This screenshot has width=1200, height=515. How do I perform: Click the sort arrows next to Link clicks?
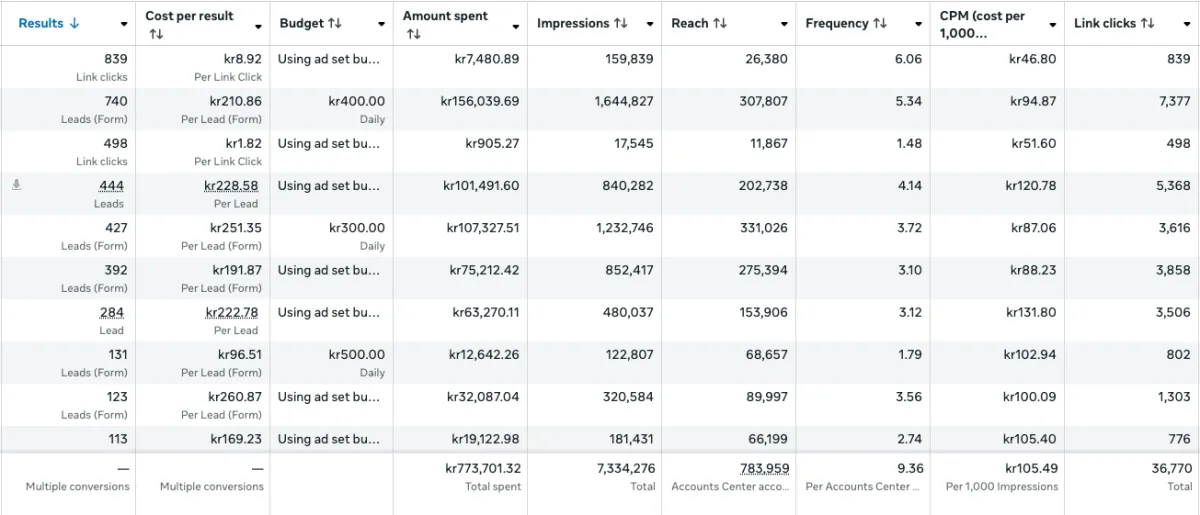pos(1147,23)
